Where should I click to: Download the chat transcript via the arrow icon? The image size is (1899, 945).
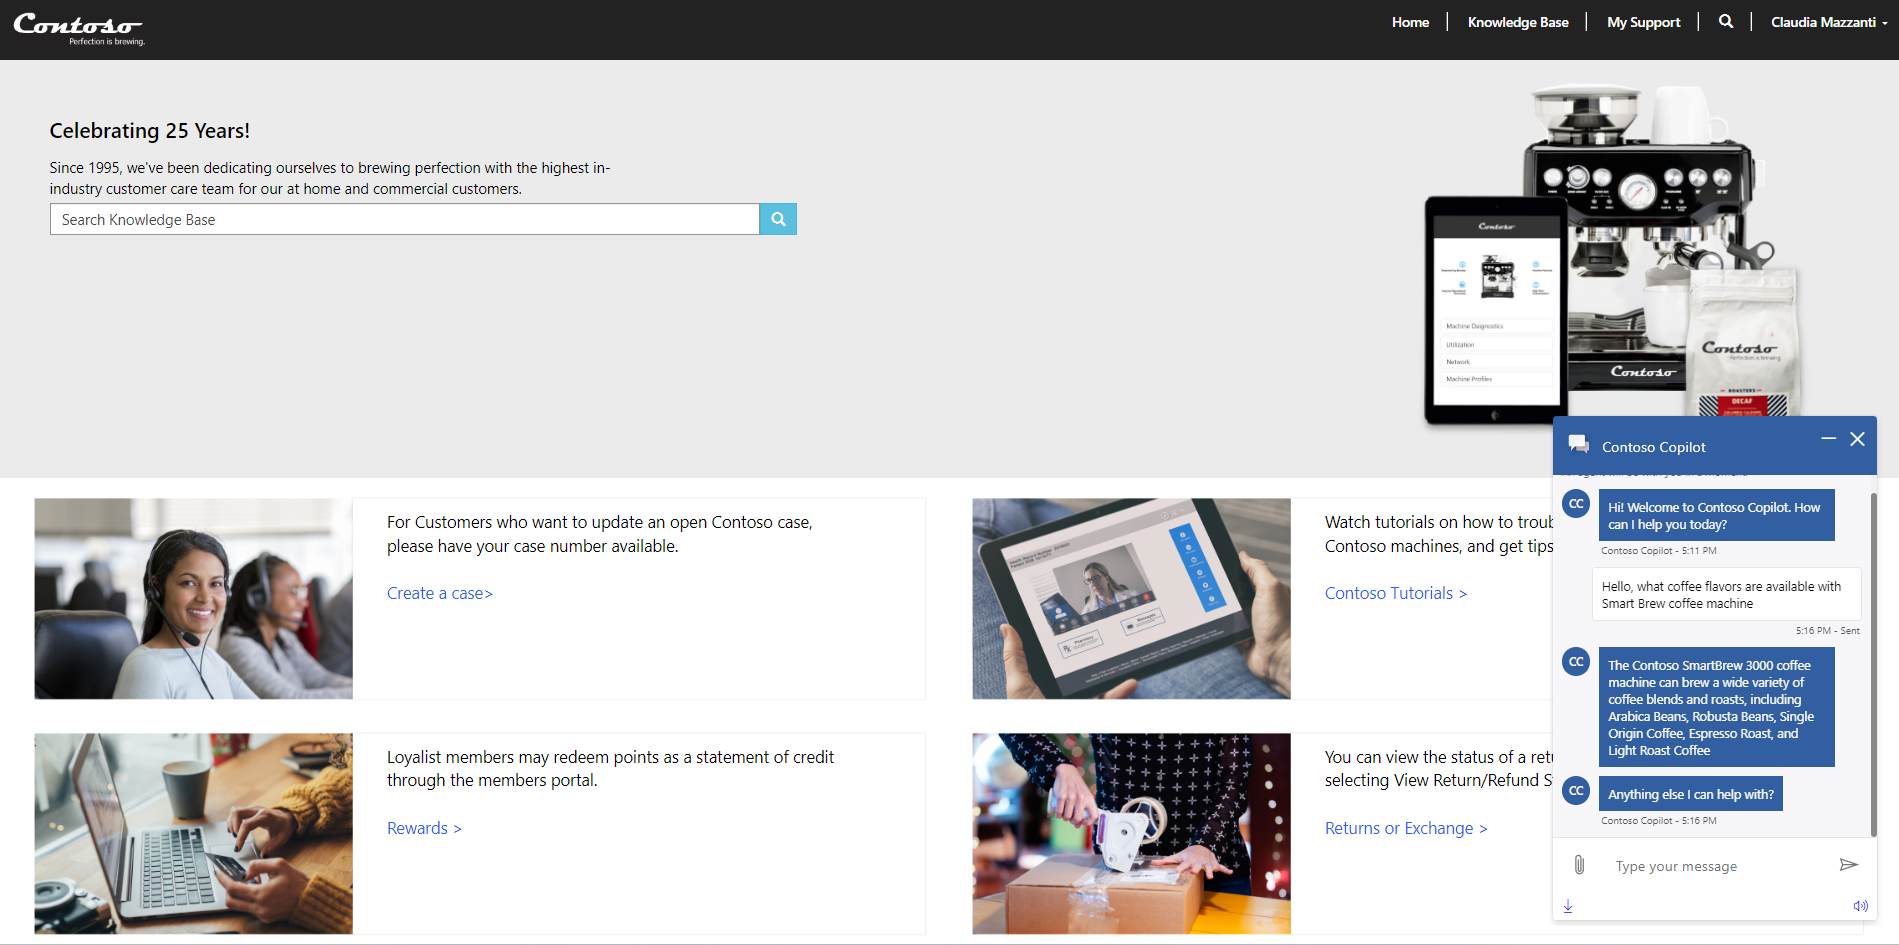pos(1568,906)
